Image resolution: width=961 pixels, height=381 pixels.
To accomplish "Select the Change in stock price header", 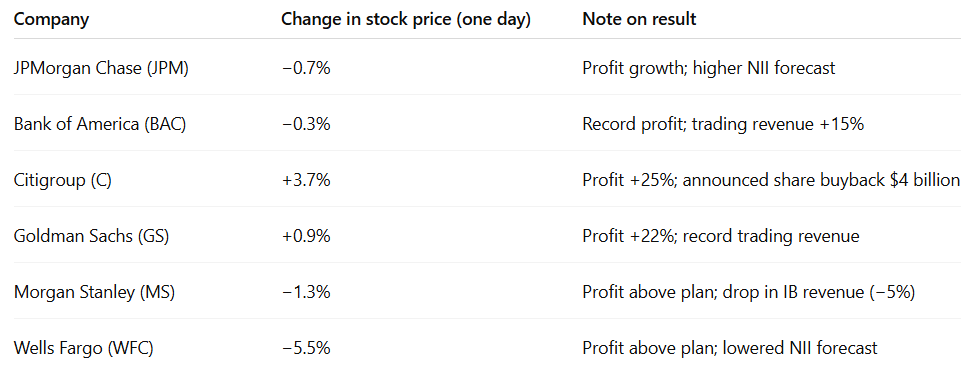I will click(406, 19).
